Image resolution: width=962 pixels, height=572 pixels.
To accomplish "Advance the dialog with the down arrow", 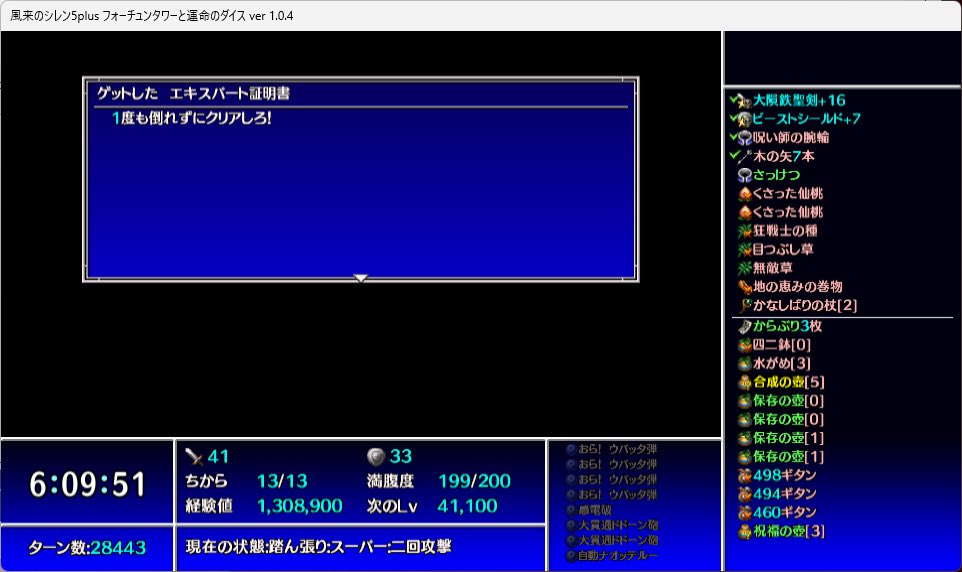I will pos(361,278).
